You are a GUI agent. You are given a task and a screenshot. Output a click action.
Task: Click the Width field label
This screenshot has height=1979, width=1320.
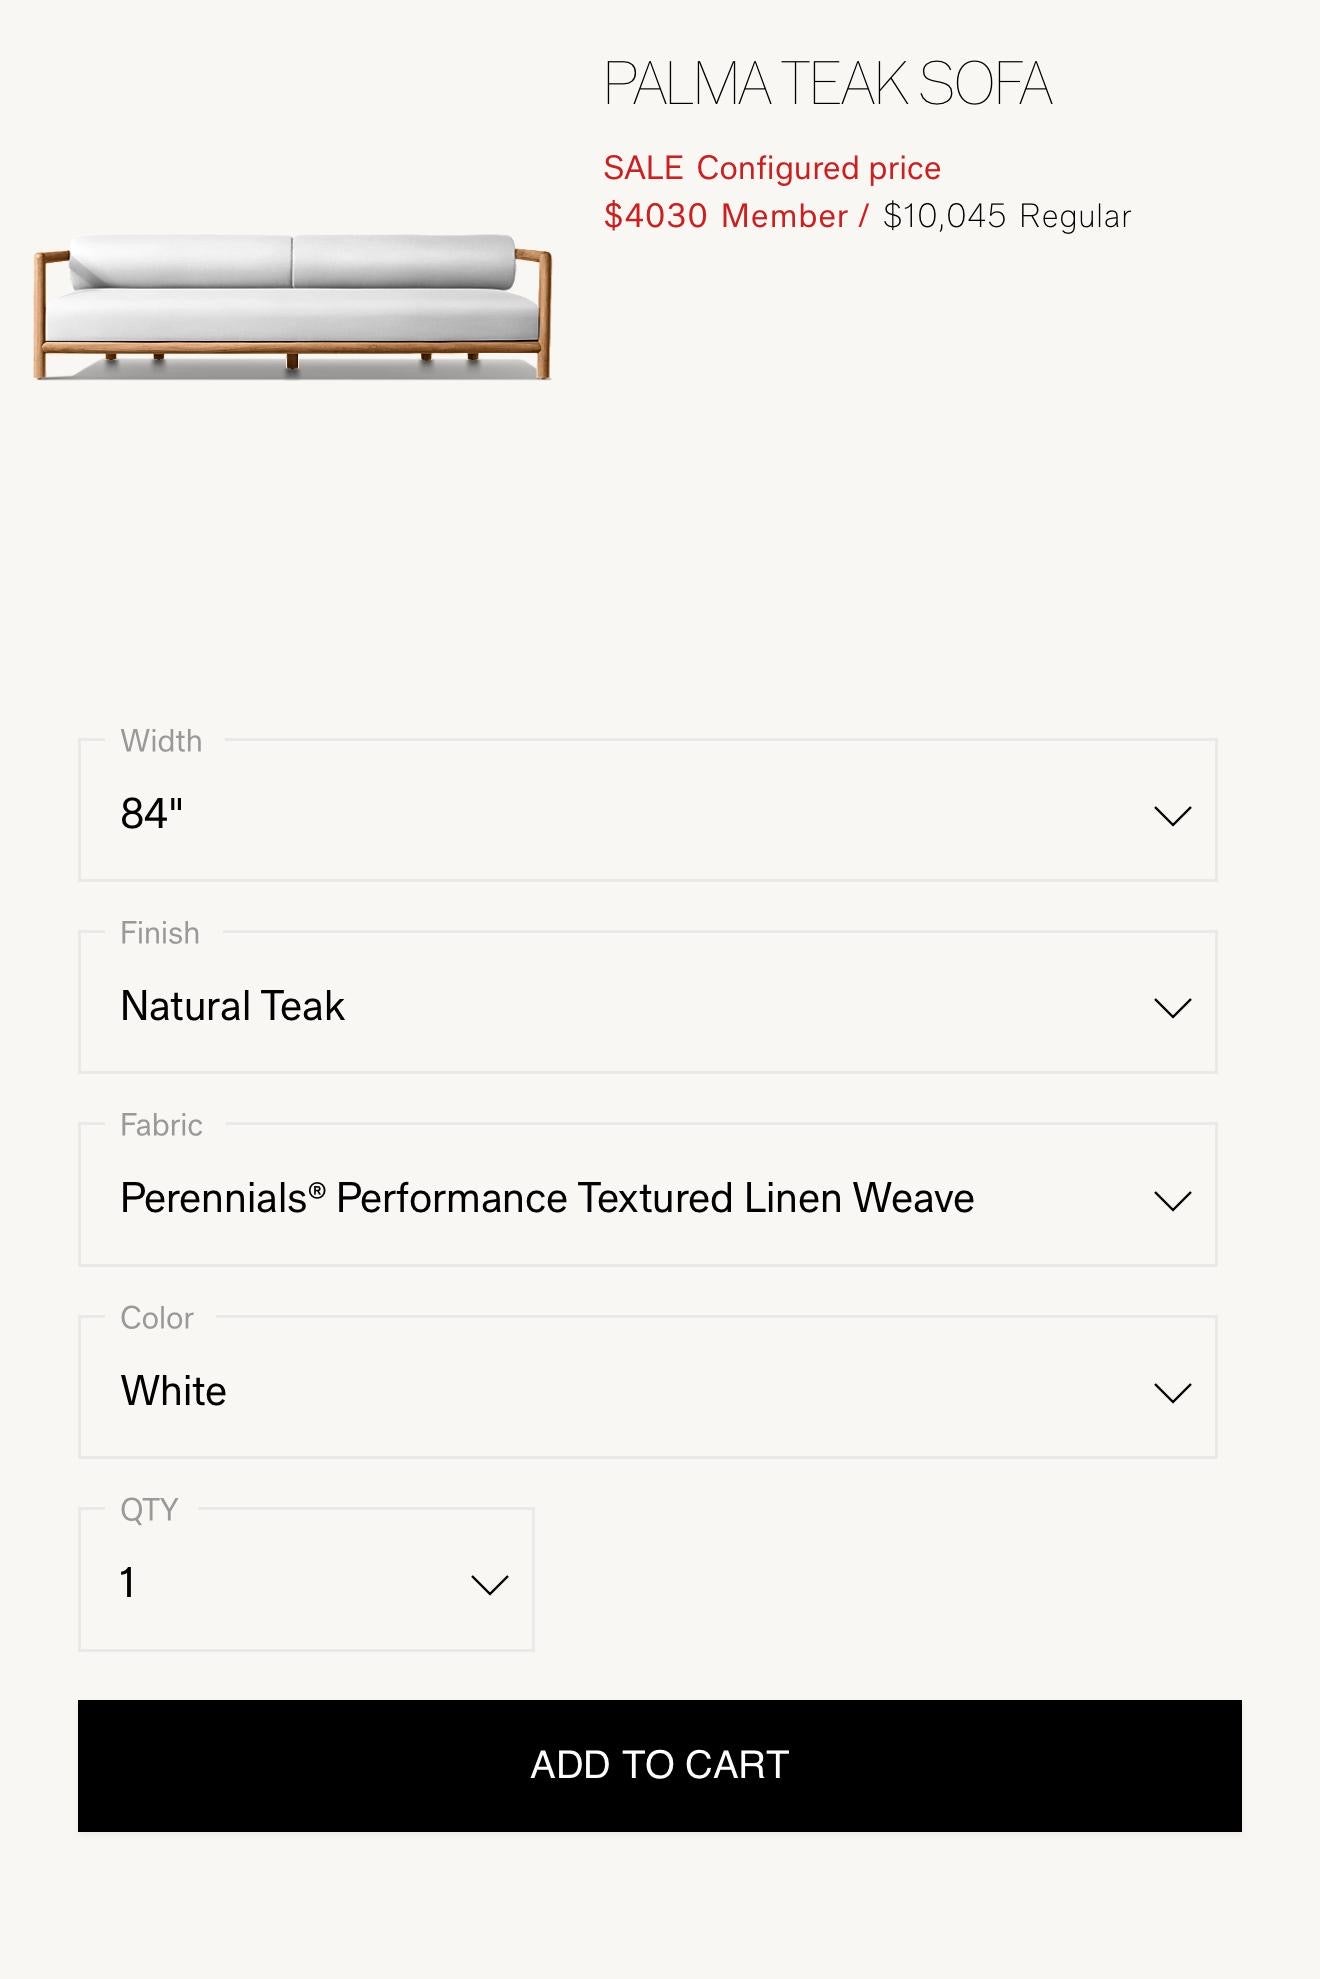tap(161, 741)
